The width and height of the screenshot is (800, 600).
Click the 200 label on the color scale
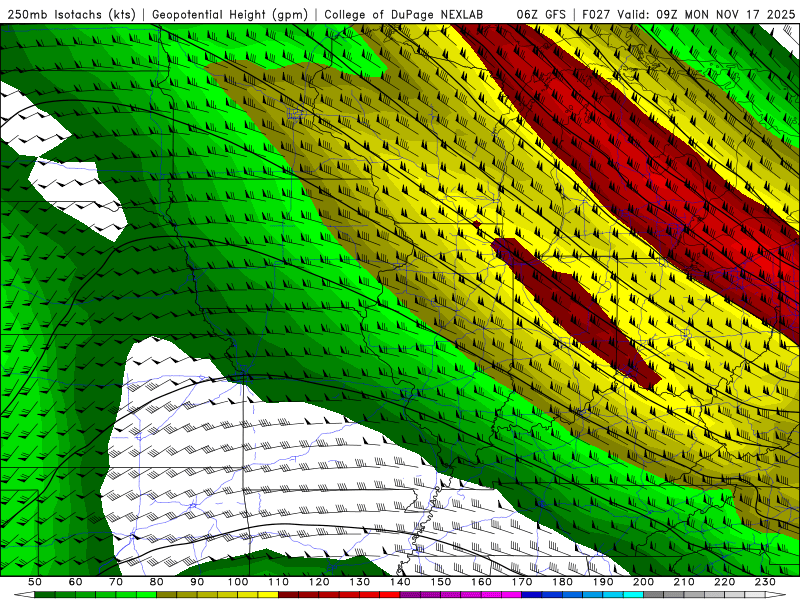tap(644, 582)
